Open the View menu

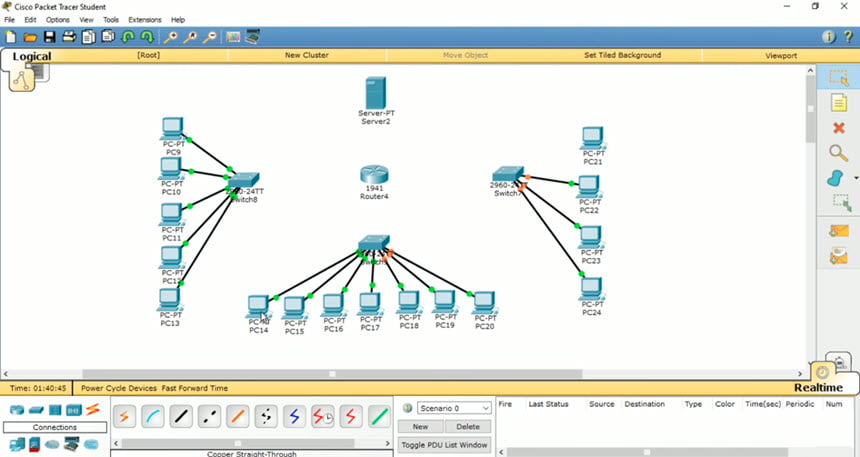pyautogui.click(x=86, y=19)
